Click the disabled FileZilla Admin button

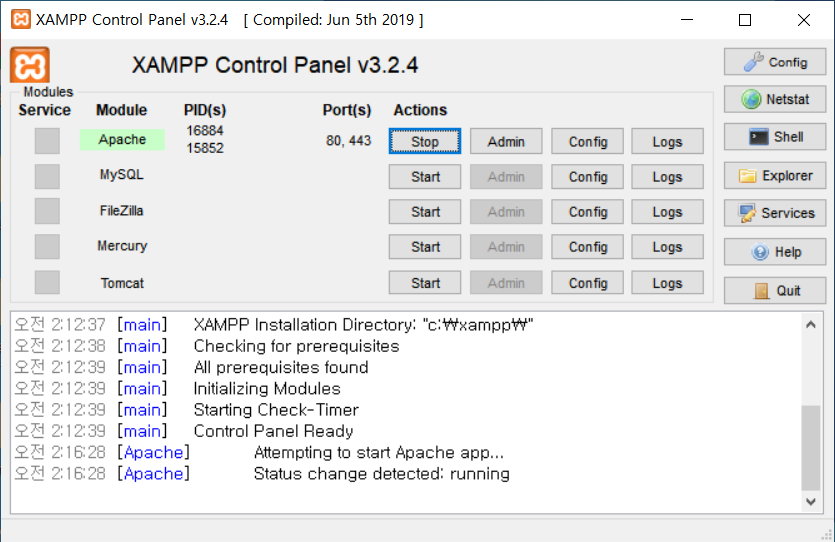tap(506, 212)
